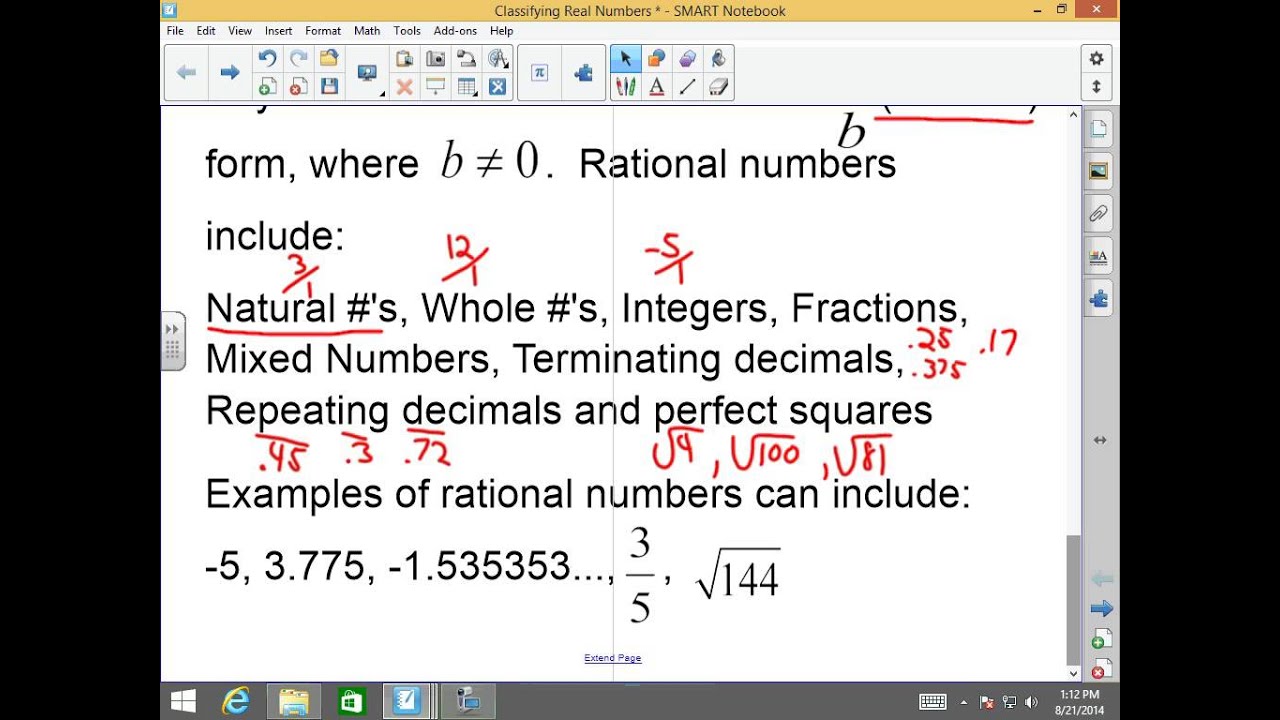This screenshot has width=1280, height=720.
Task: Open measurement tools dropdown
Action: click(x=497, y=59)
